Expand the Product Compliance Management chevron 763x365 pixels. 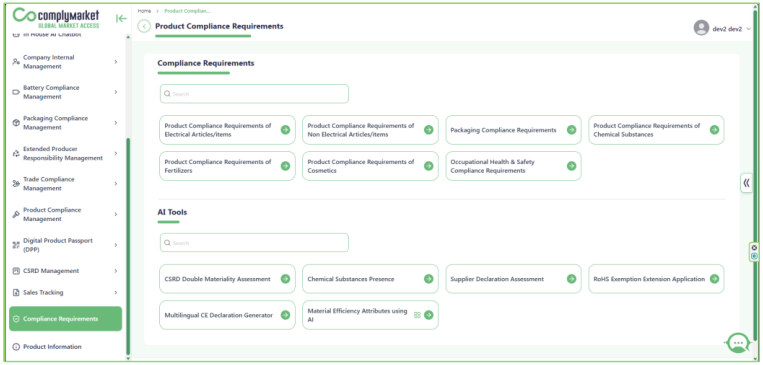(116, 215)
